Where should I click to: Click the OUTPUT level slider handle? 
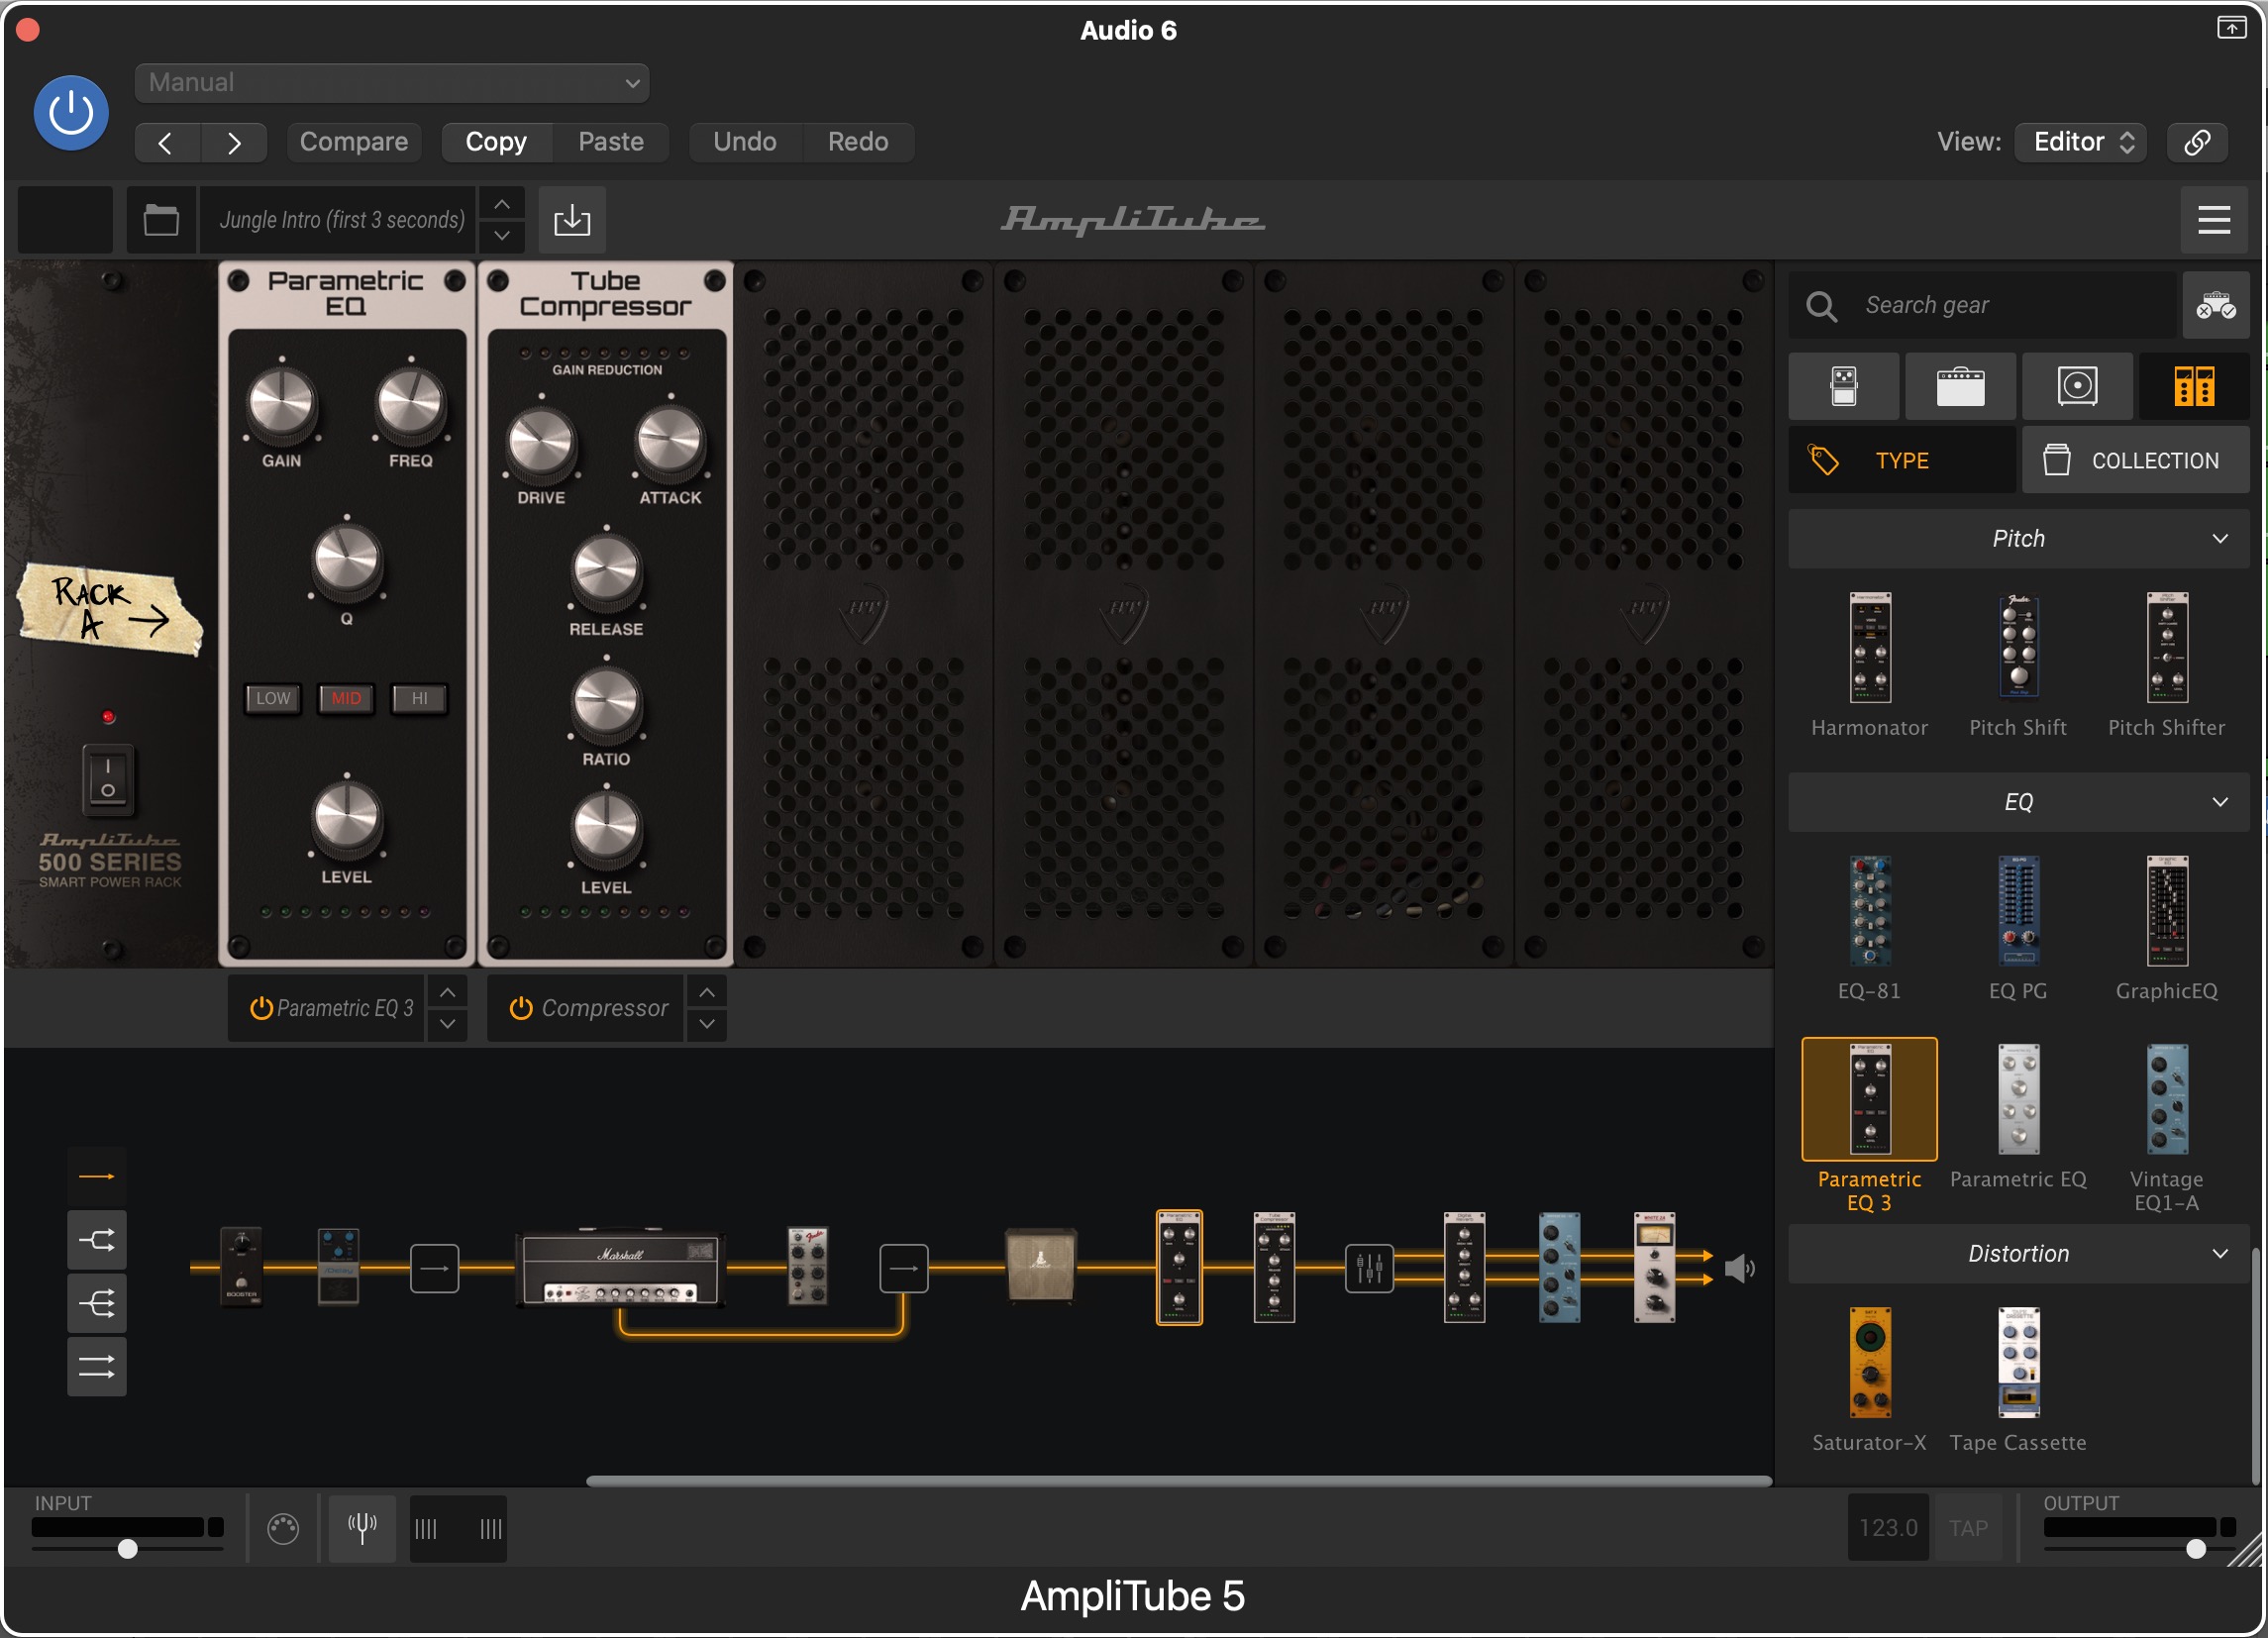[x=2195, y=1549]
